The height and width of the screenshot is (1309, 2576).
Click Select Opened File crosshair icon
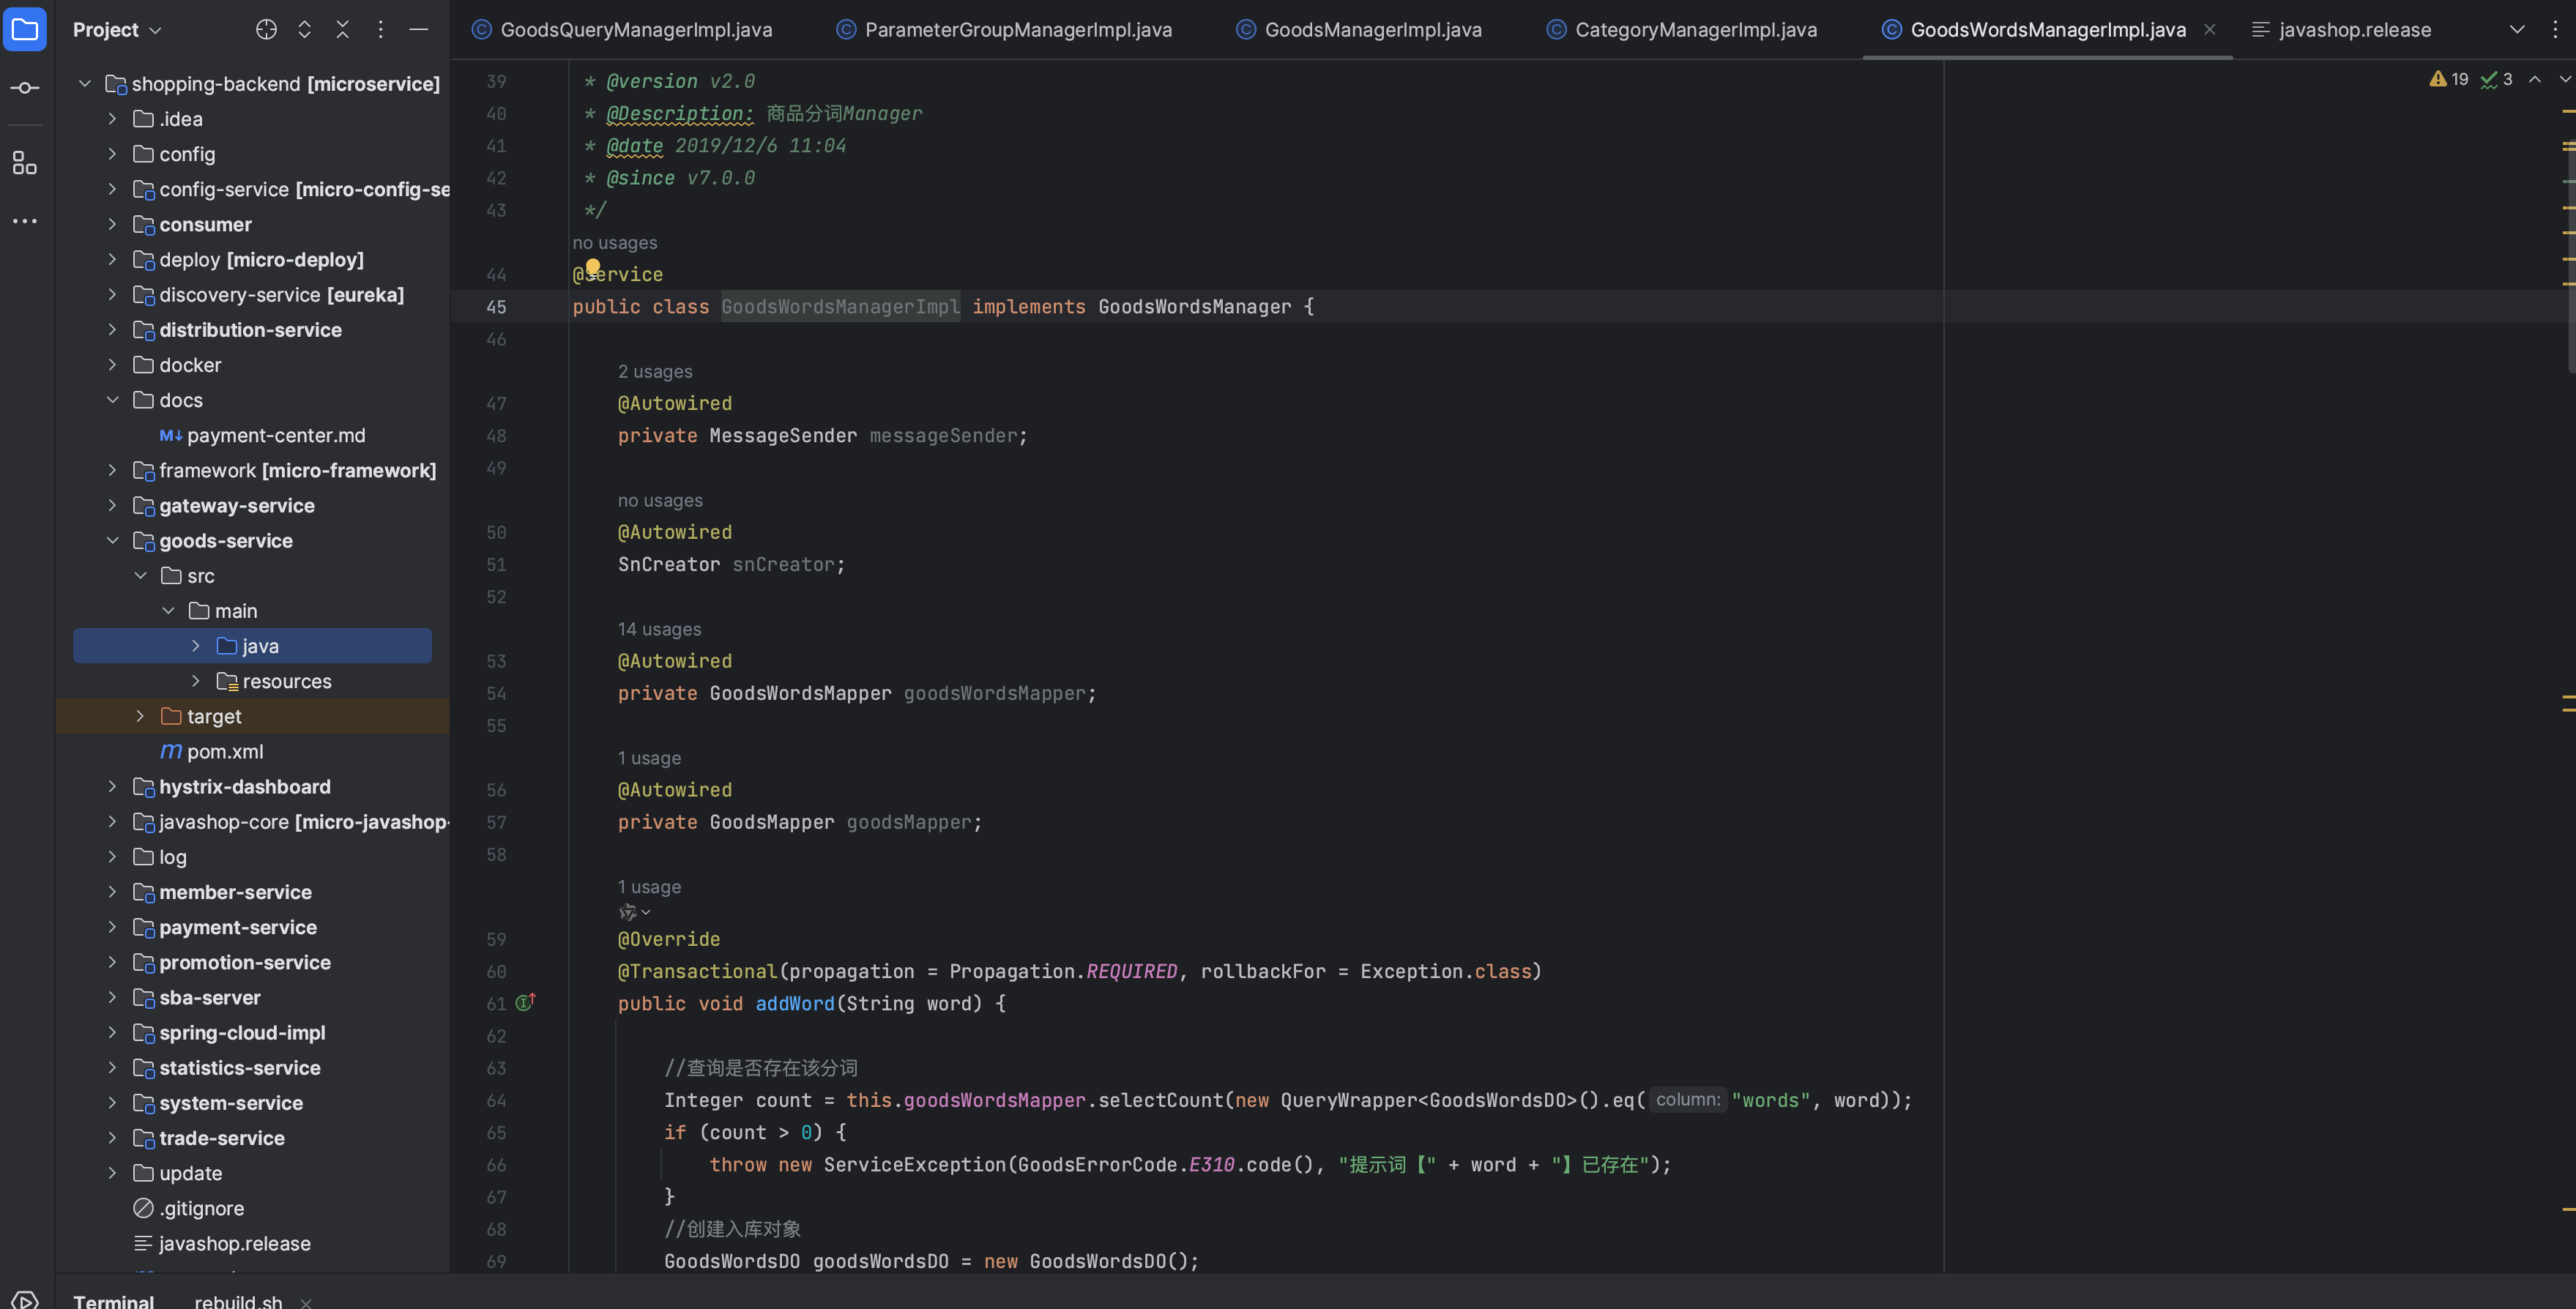266,30
